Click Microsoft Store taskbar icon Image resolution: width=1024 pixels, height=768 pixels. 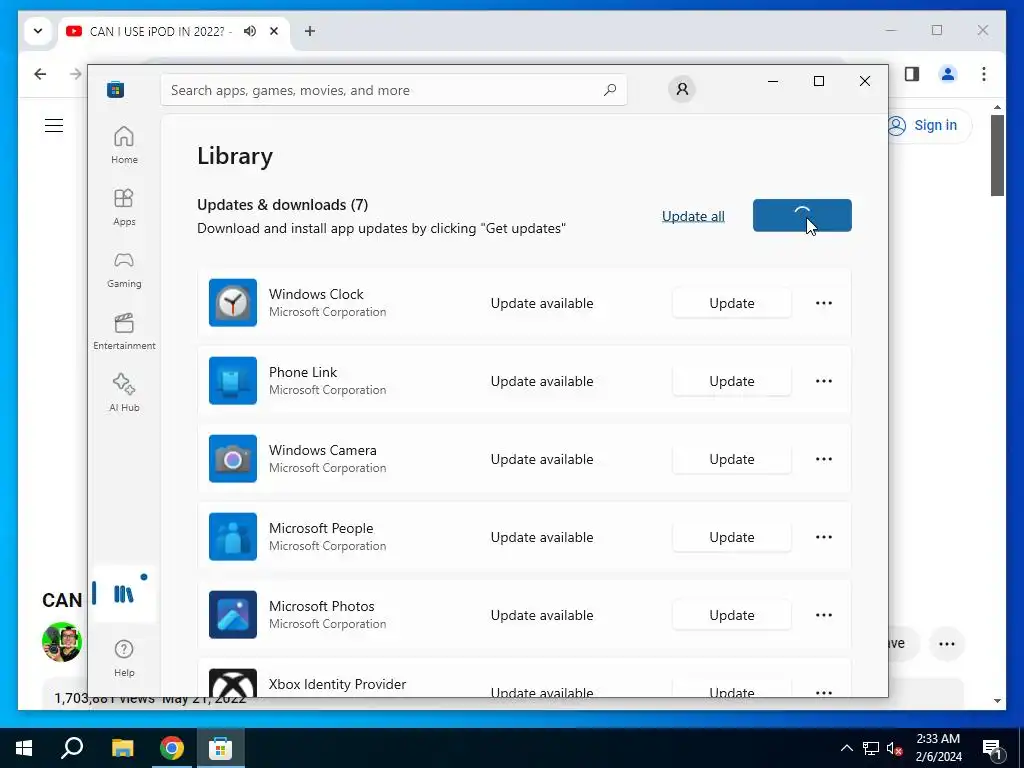[221, 748]
